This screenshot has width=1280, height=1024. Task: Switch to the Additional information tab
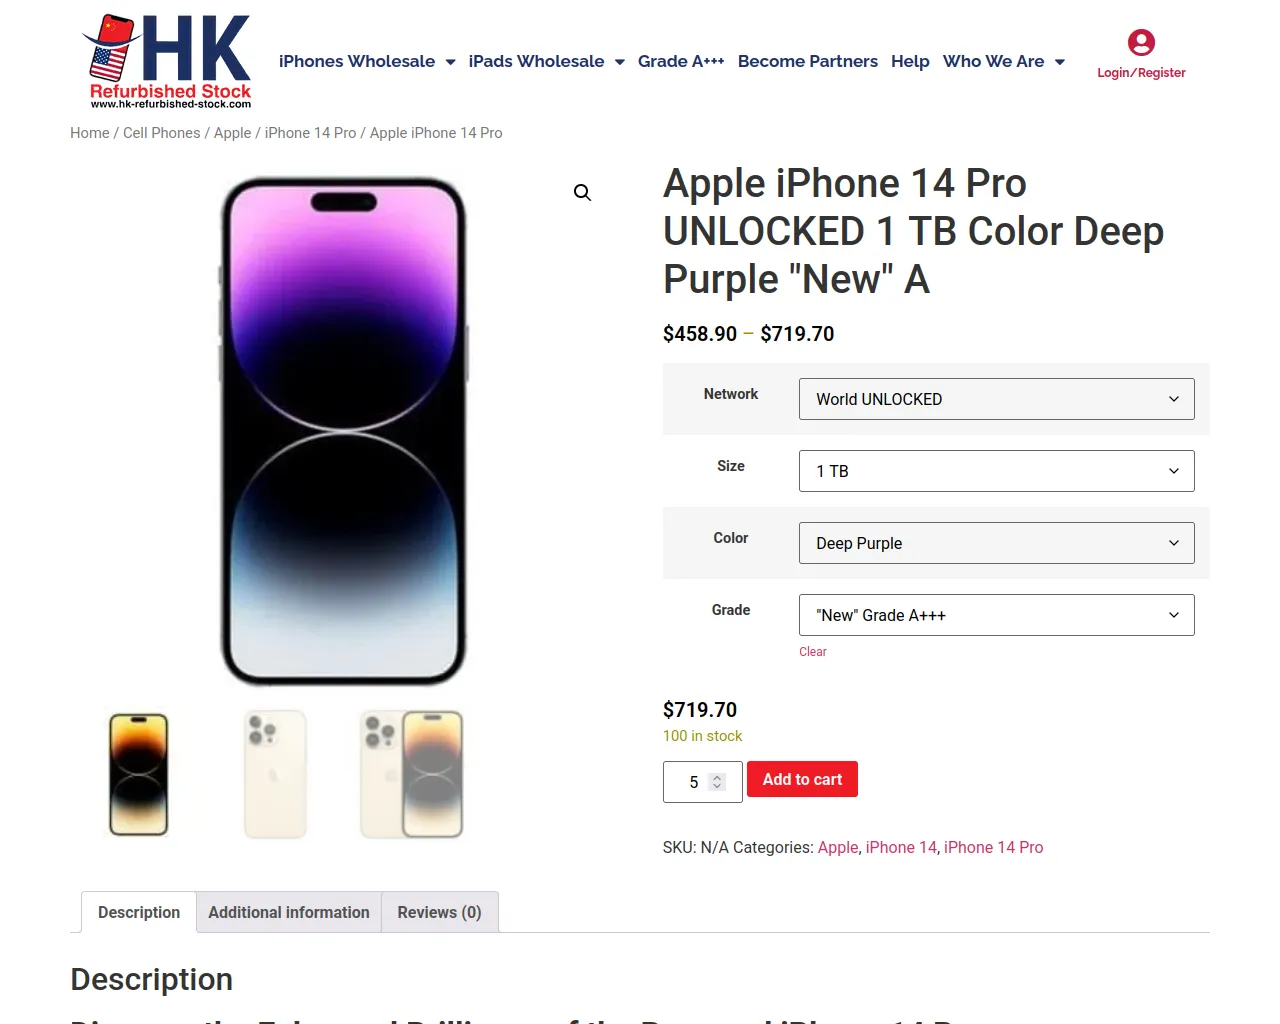click(289, 912)
